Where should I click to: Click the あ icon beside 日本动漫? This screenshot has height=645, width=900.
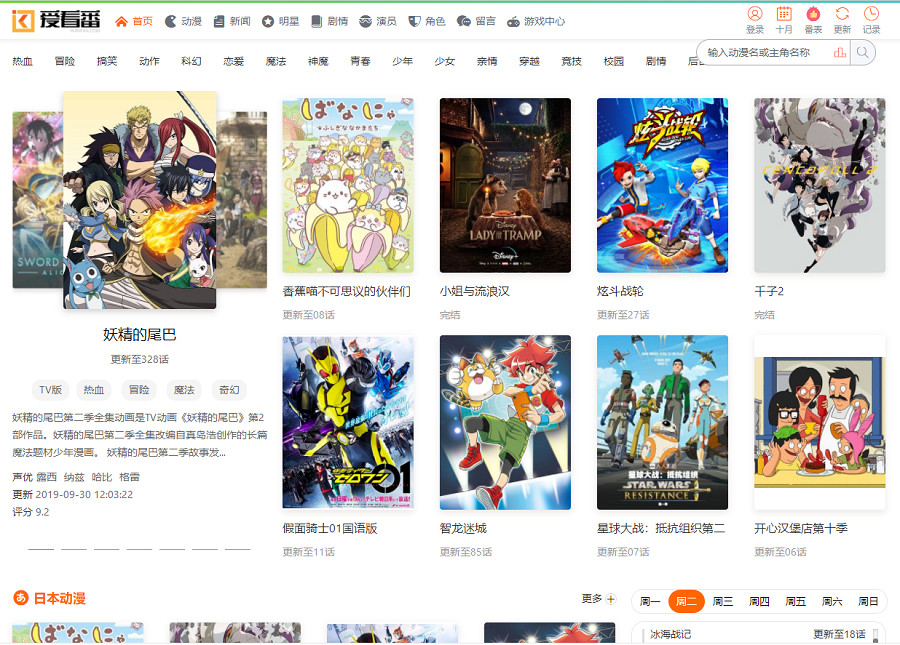pos(21,598)
